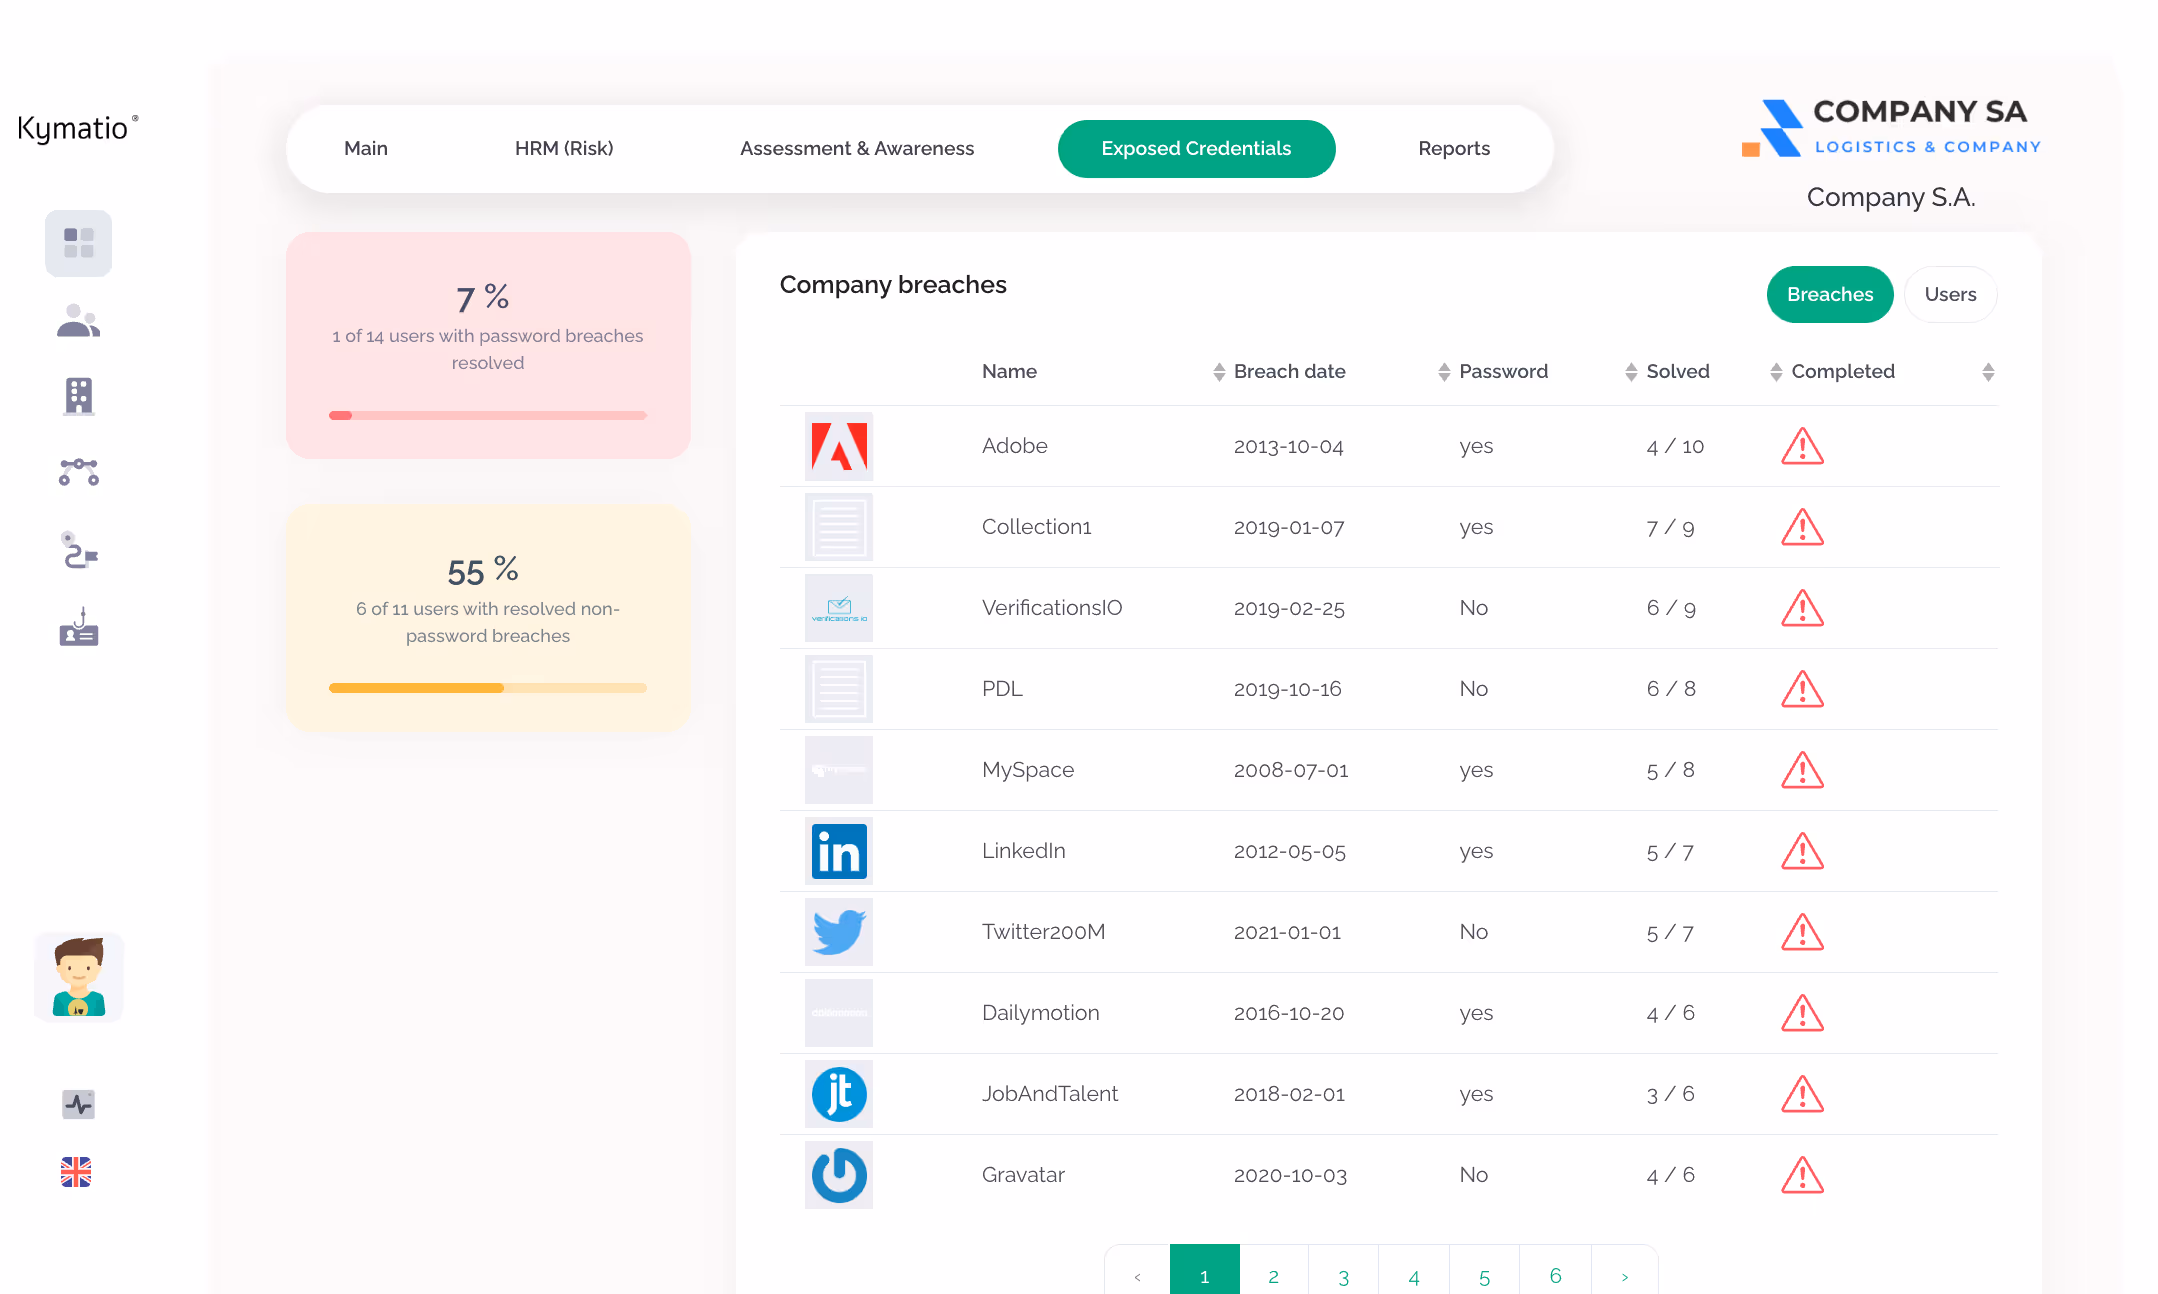Open the phishing ID card sidebar icon

[78, 628]
